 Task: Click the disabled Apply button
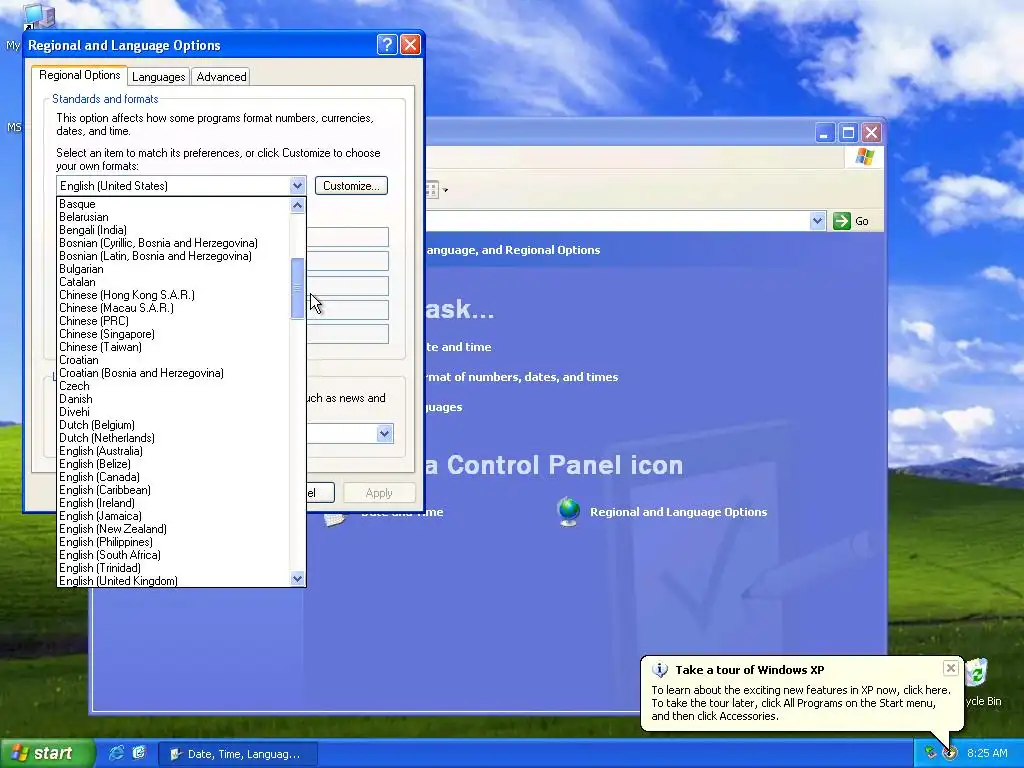(x=379, y=492)
